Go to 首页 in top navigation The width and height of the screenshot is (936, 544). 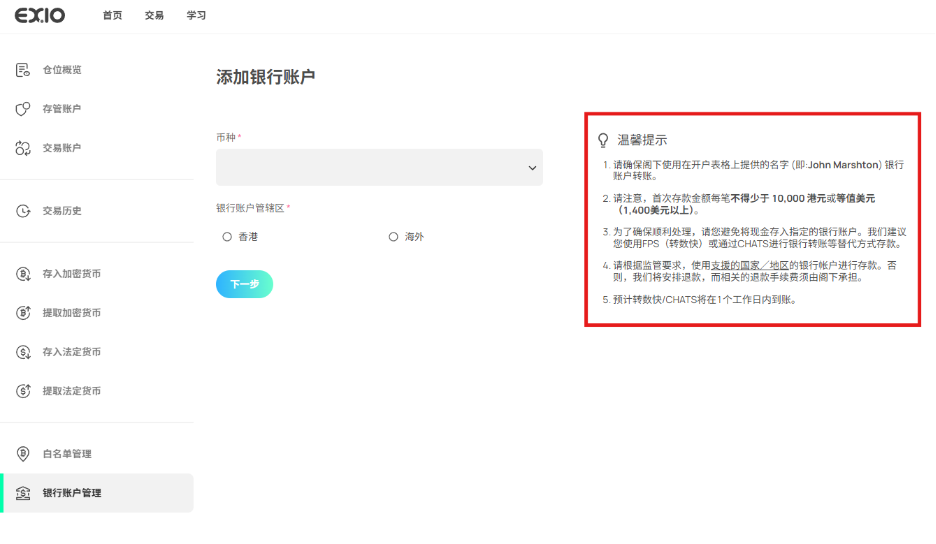tap(112, 16)
